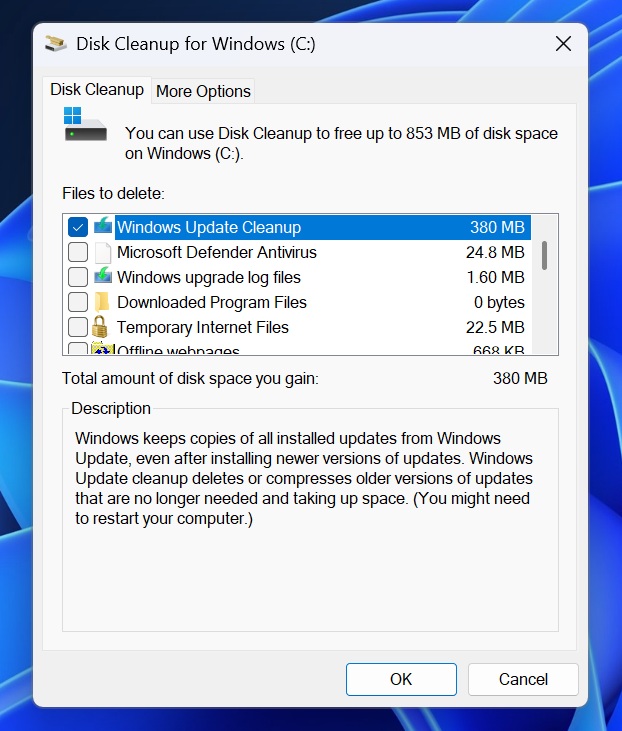622x731 pixels.
Task: Click the 1.60 MB size value
Action: (x=496, y=277)
